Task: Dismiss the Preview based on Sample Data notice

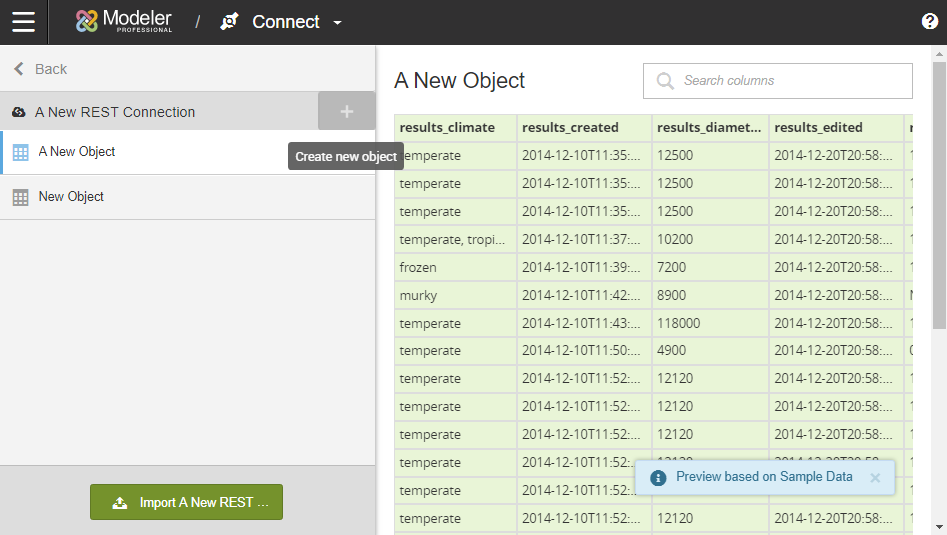Action: click(x=875, y=478)
